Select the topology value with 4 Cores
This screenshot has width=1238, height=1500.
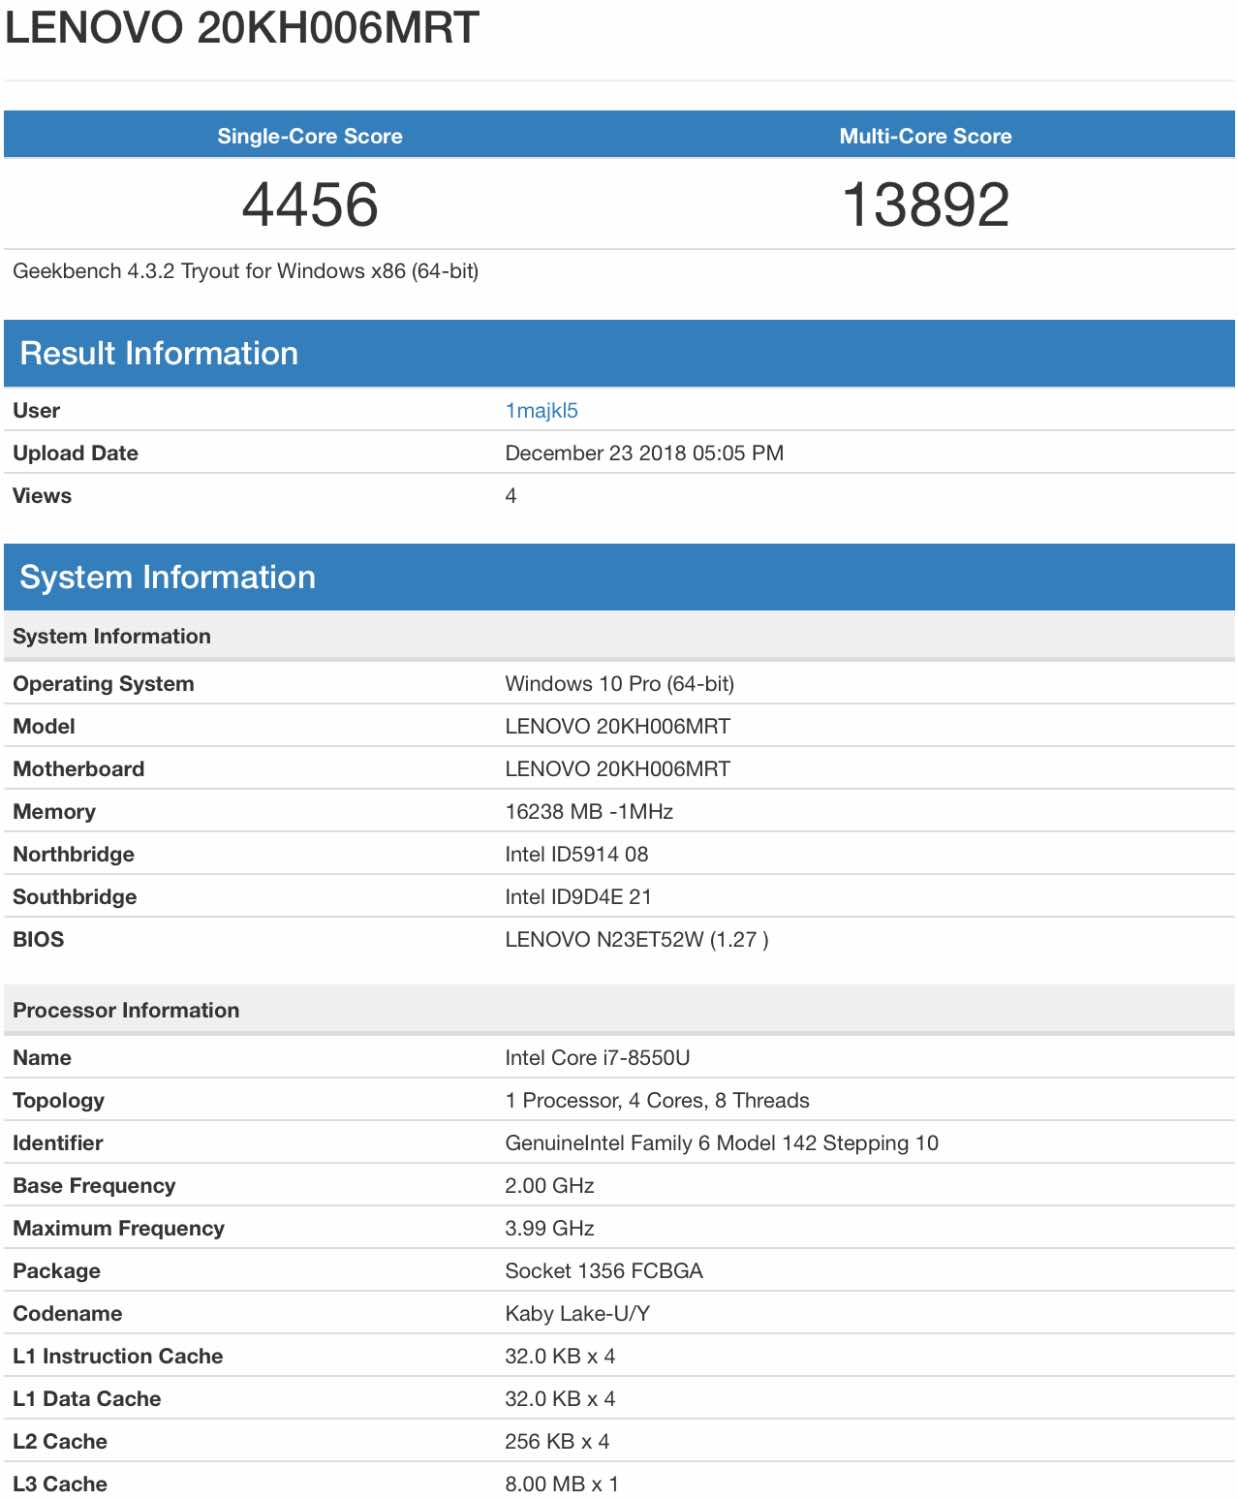point(657,1101)
